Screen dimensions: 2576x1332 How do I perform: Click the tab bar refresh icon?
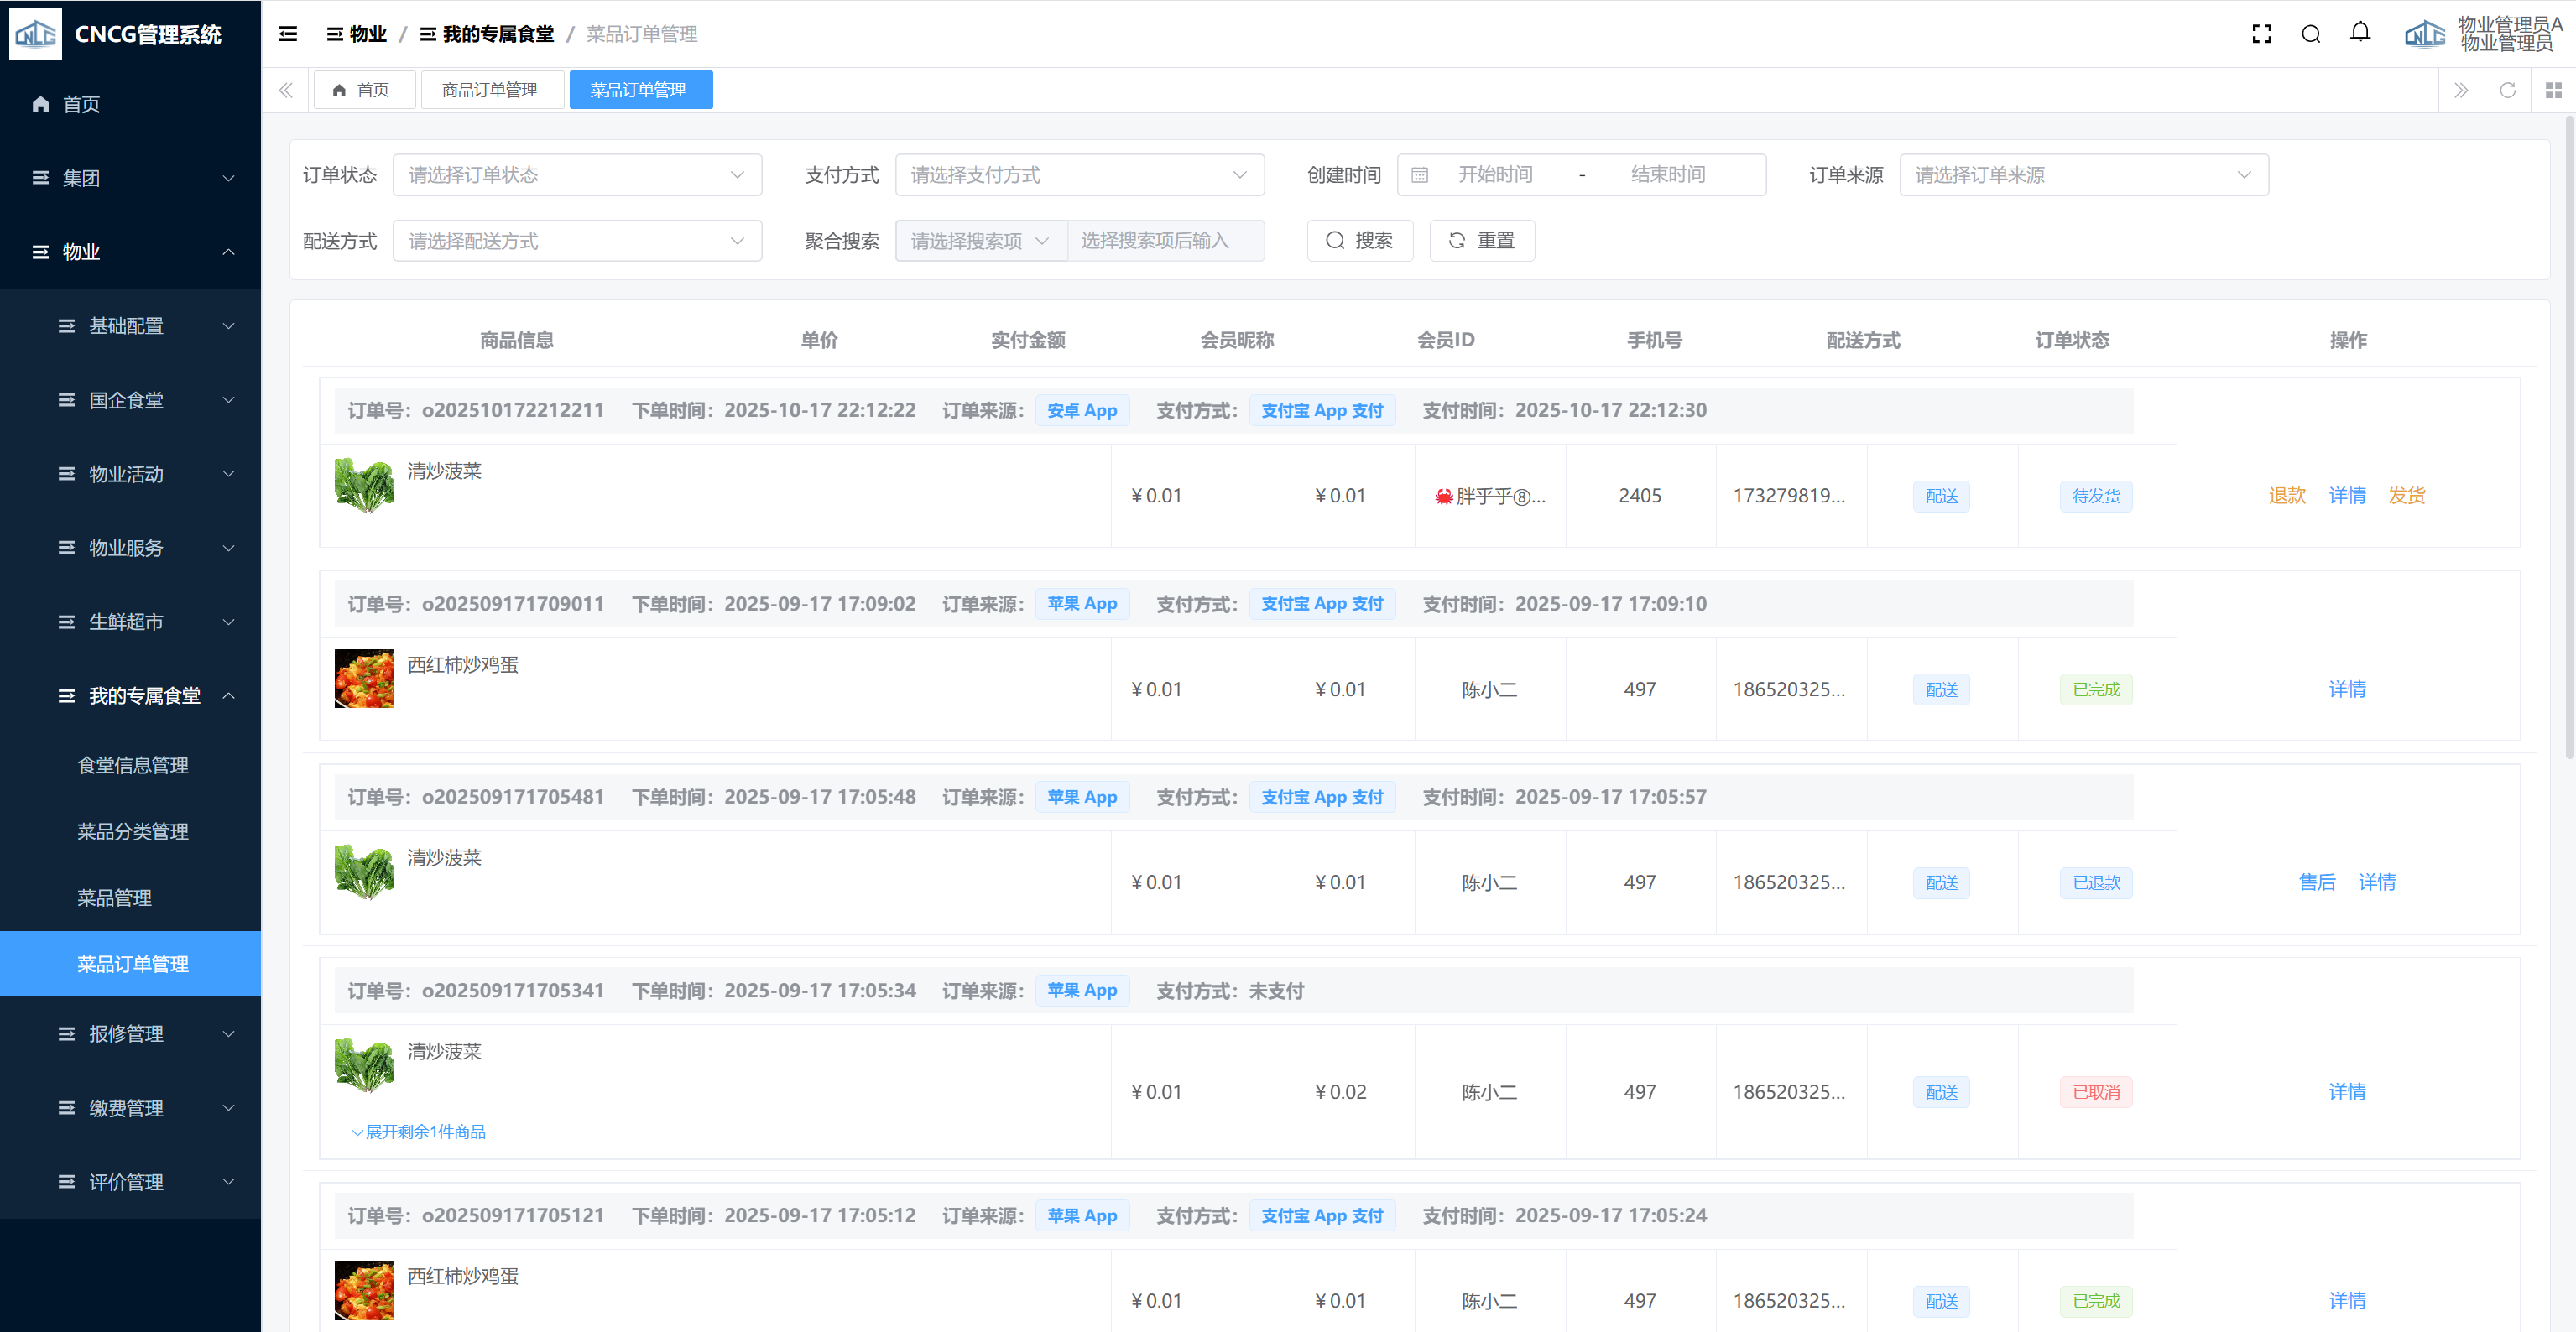click(x=2507, y=90)
